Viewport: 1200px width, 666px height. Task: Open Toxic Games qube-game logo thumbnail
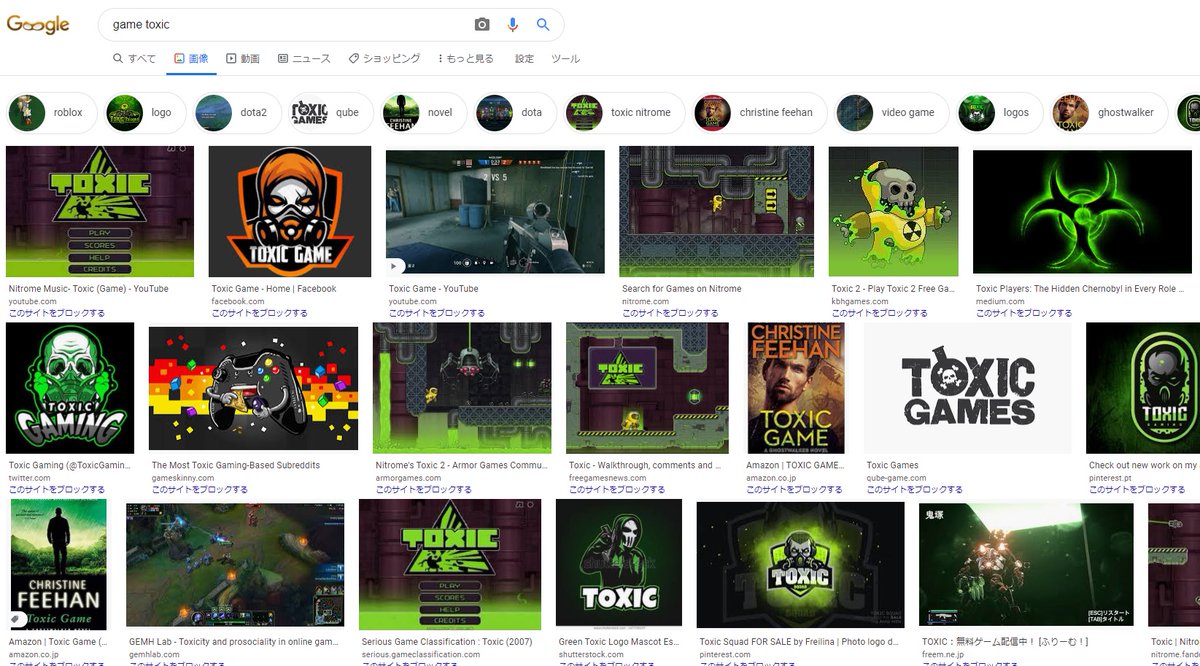coord(967,388)
